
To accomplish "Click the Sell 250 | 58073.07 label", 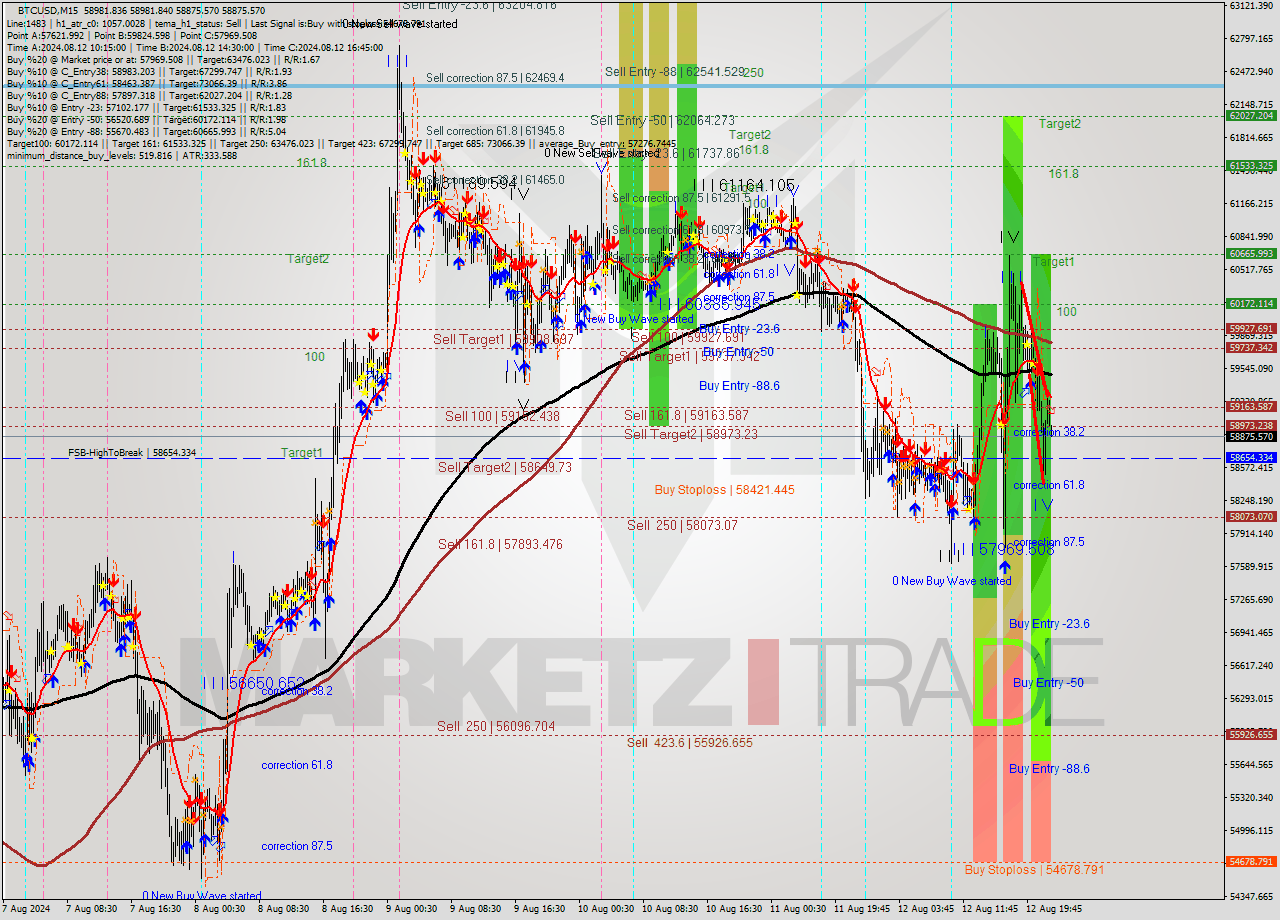I will [x=682, y=525].
